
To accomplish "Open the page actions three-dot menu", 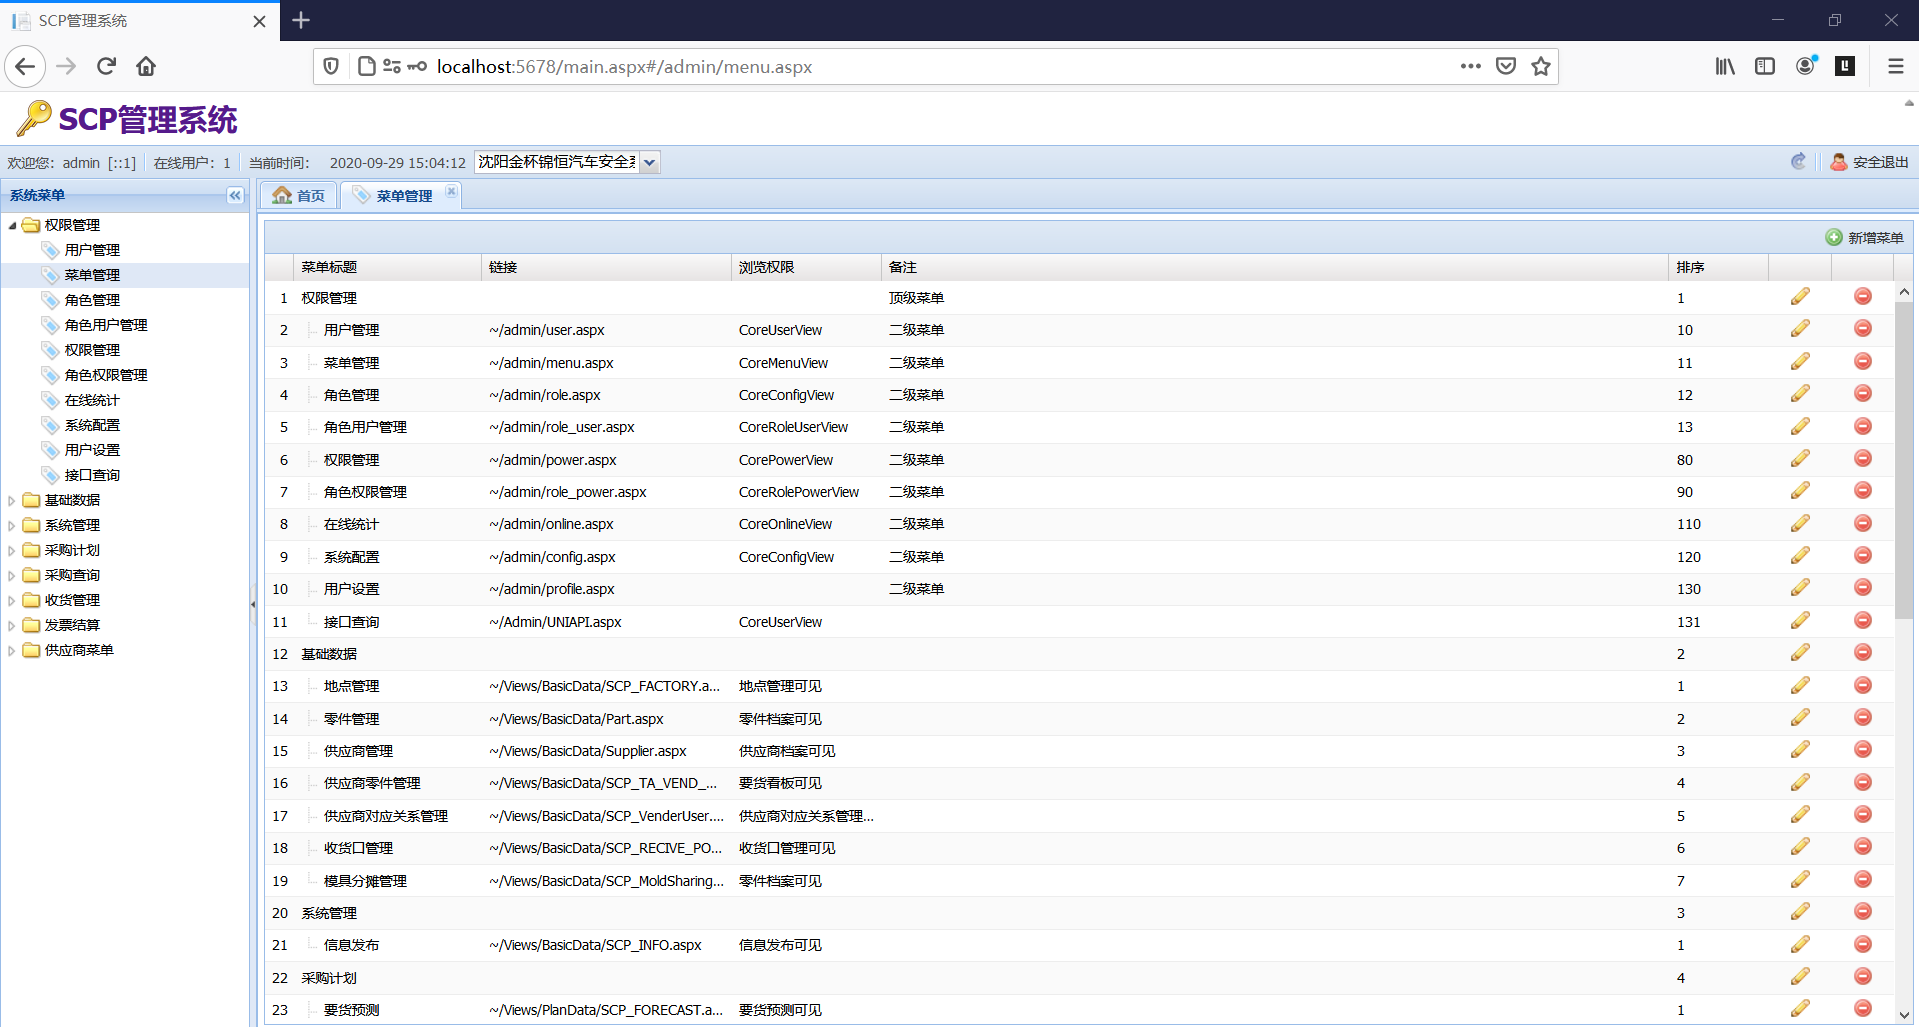I will pyautogui.click(x=1470, y=66).
